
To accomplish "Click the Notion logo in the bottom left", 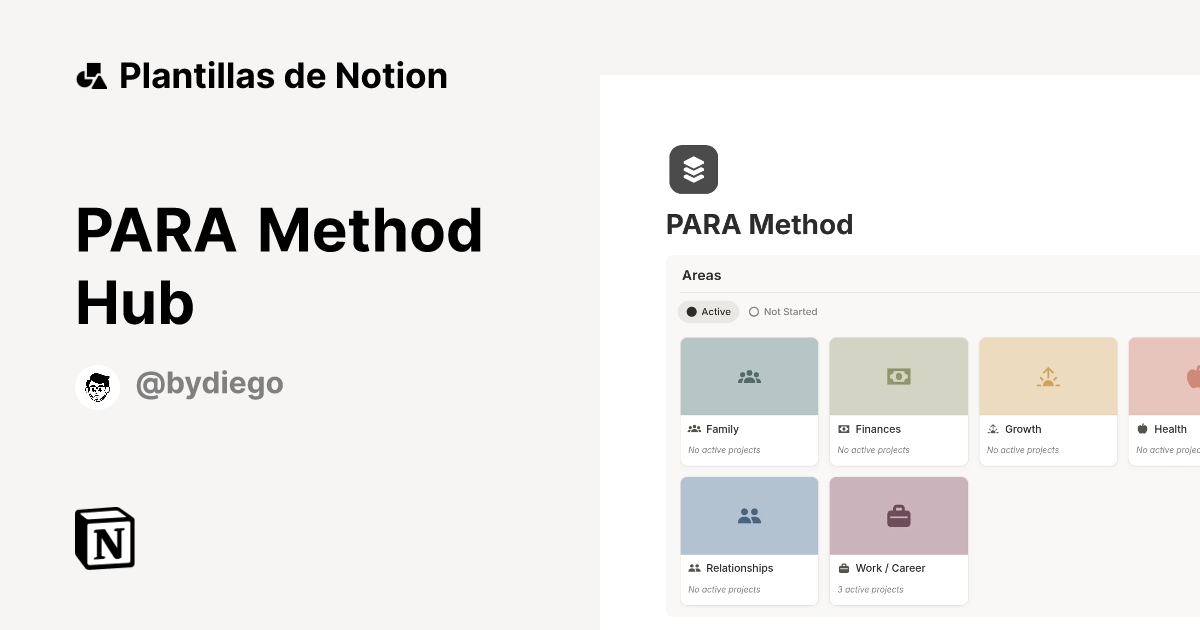I will click(x=104, y=538).
